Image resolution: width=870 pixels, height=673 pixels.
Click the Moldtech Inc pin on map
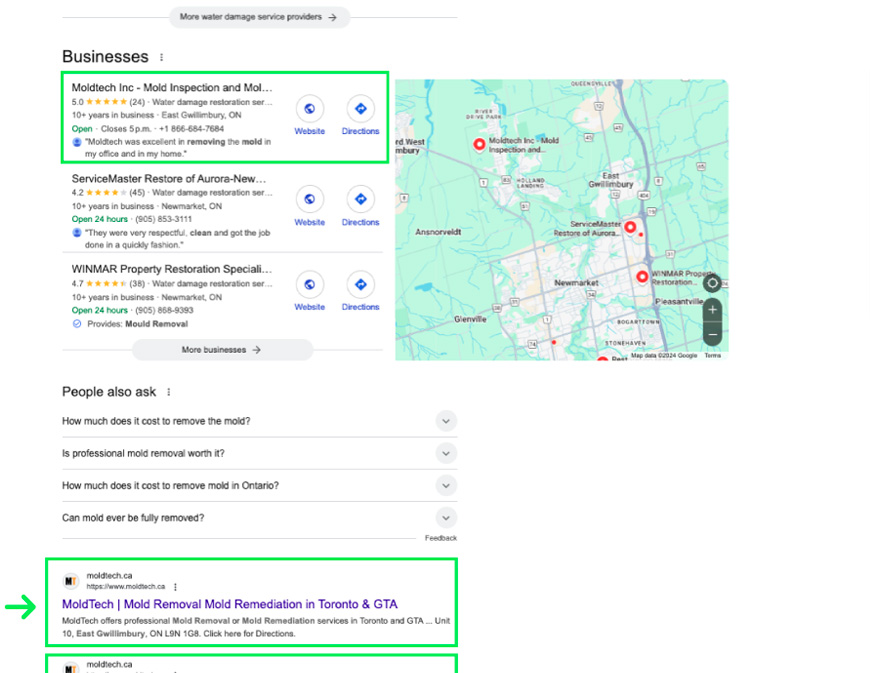[x=478, y=144]
